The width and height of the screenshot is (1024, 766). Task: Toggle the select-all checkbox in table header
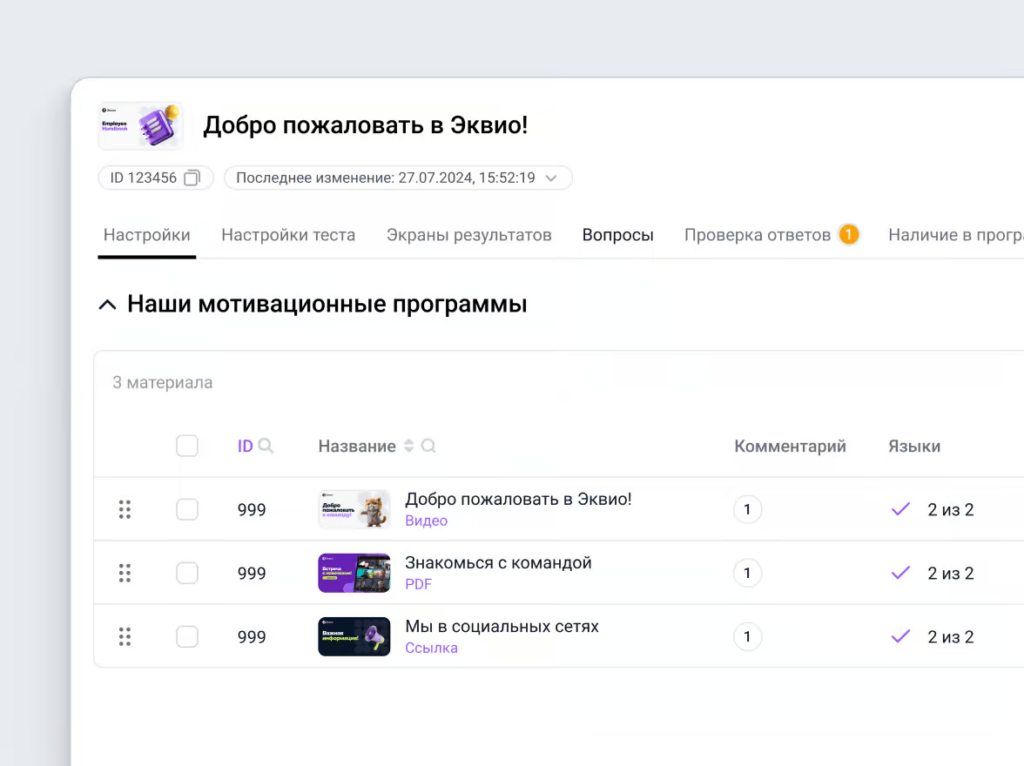(x=187, y=446)
